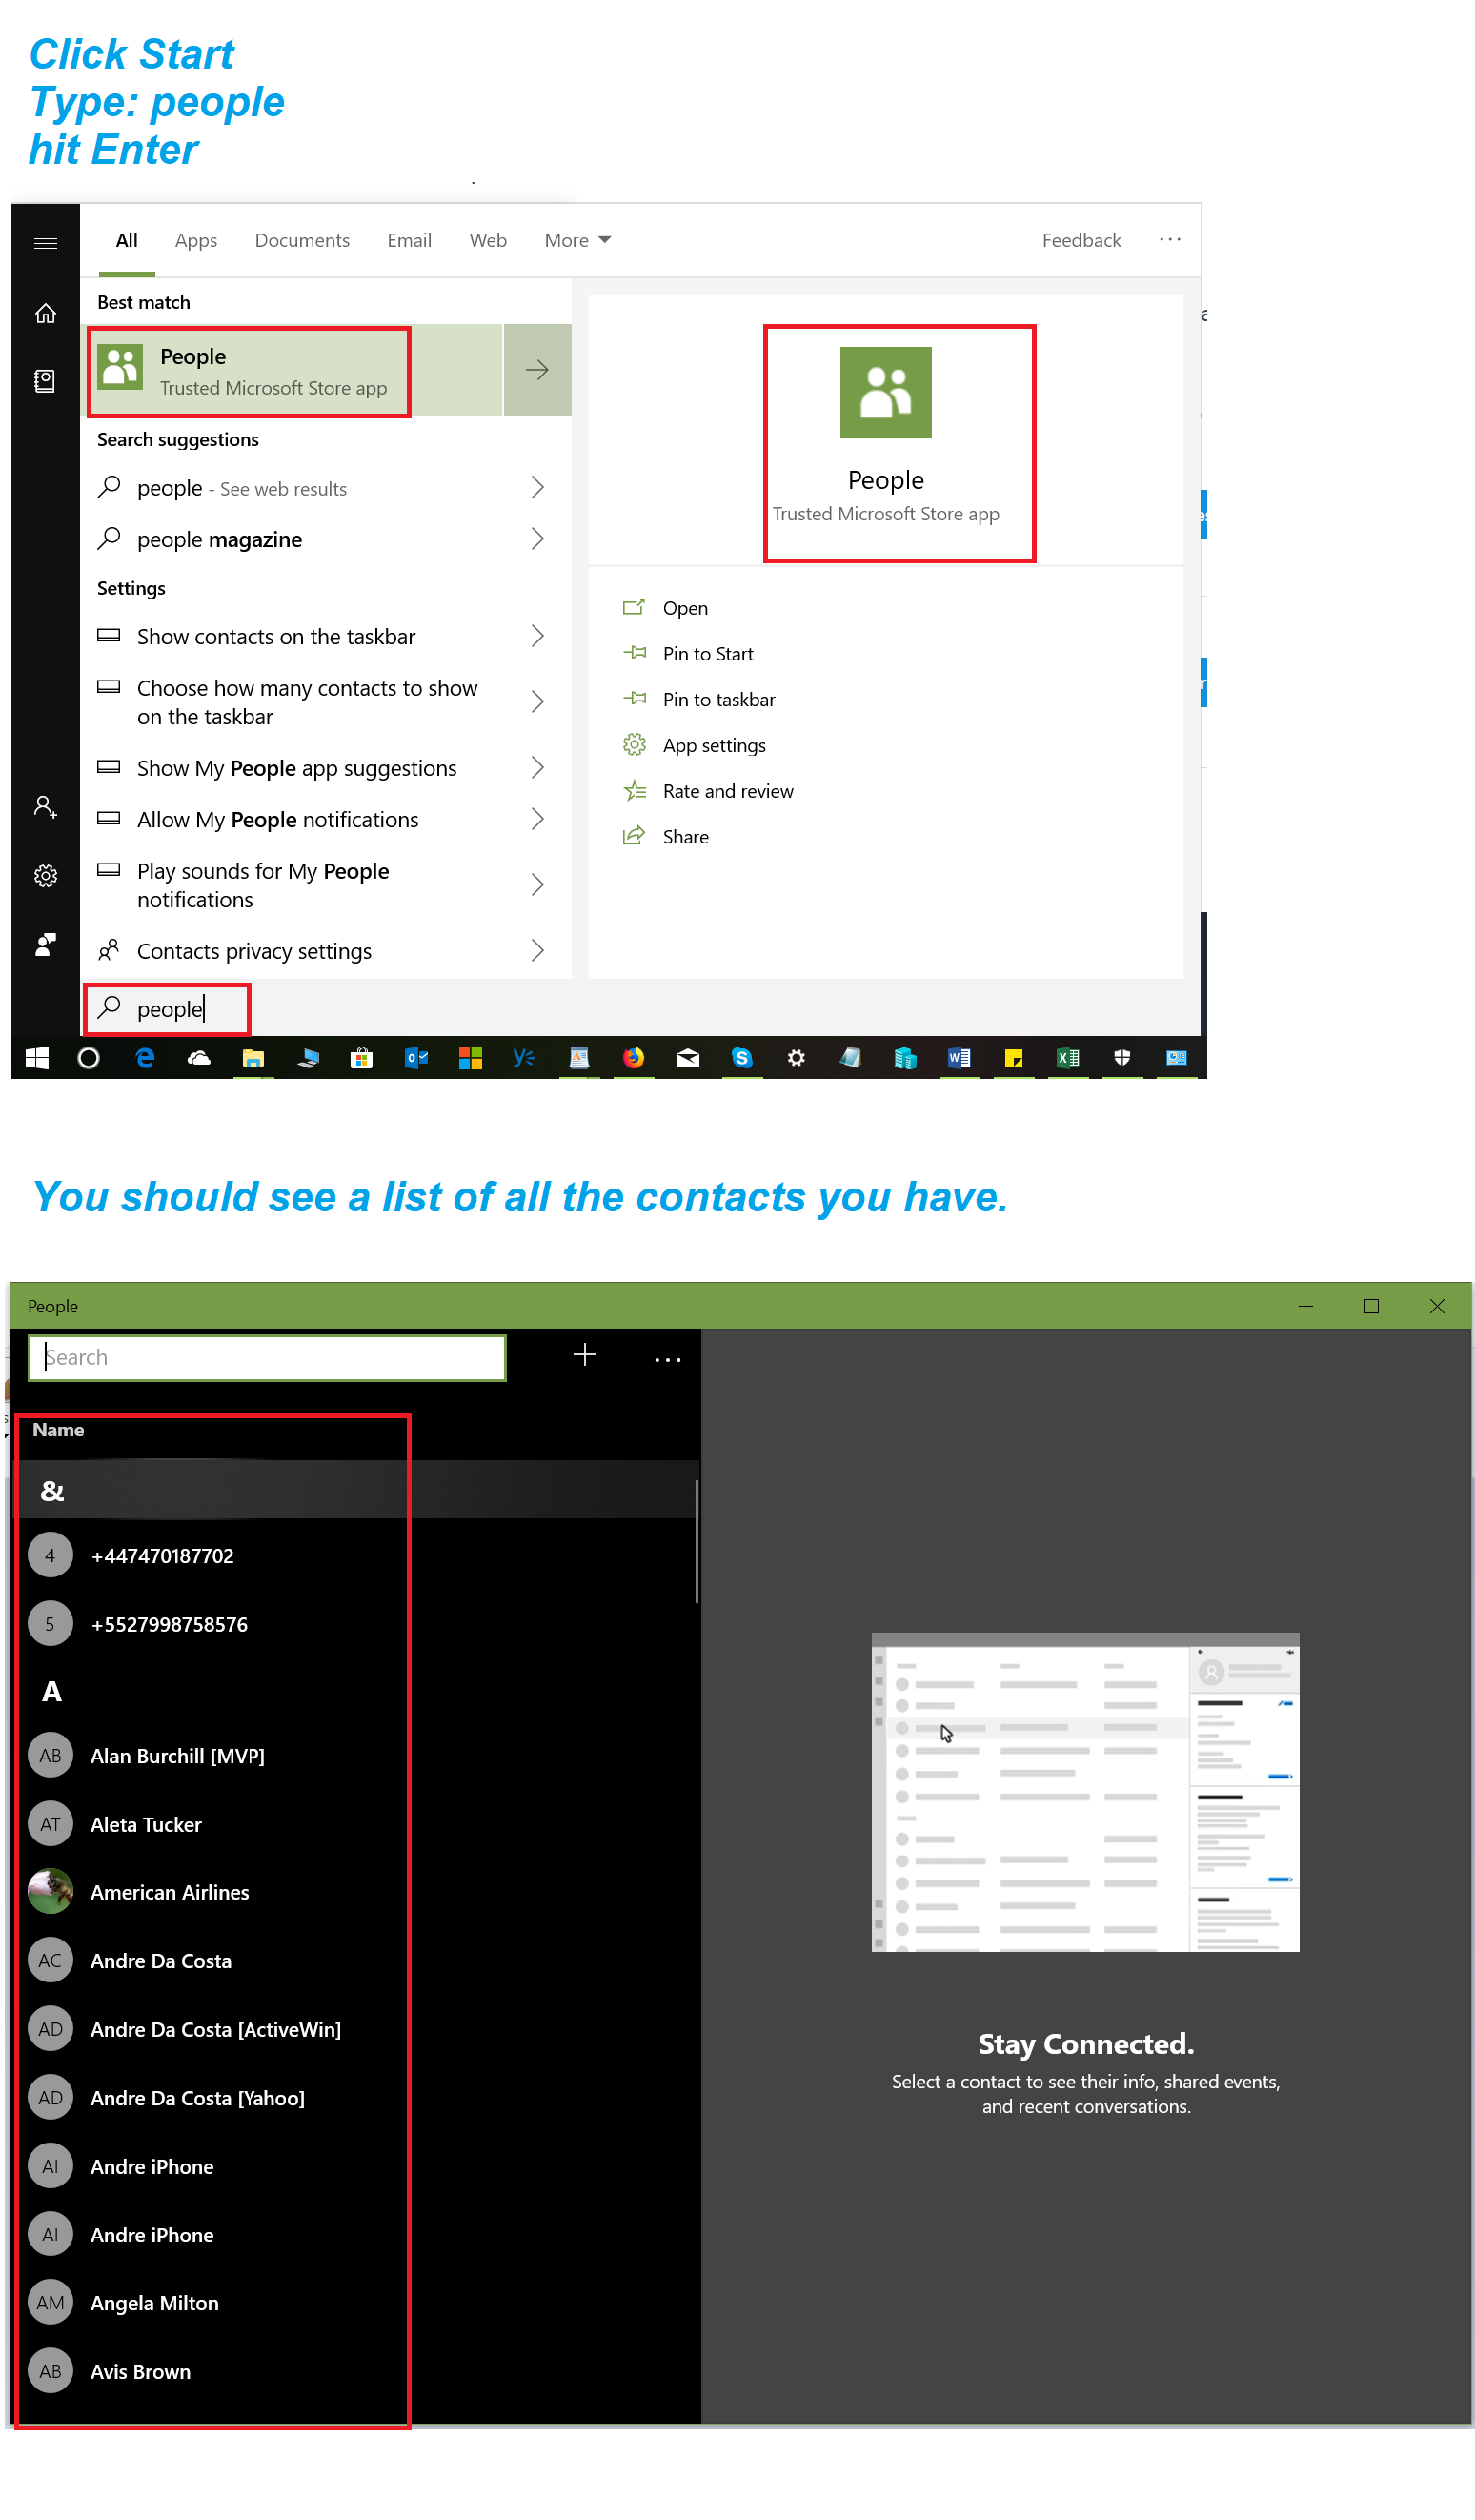
Task: Open 'Play sounds for My People notifications' setting
Action: pos(325,885)
